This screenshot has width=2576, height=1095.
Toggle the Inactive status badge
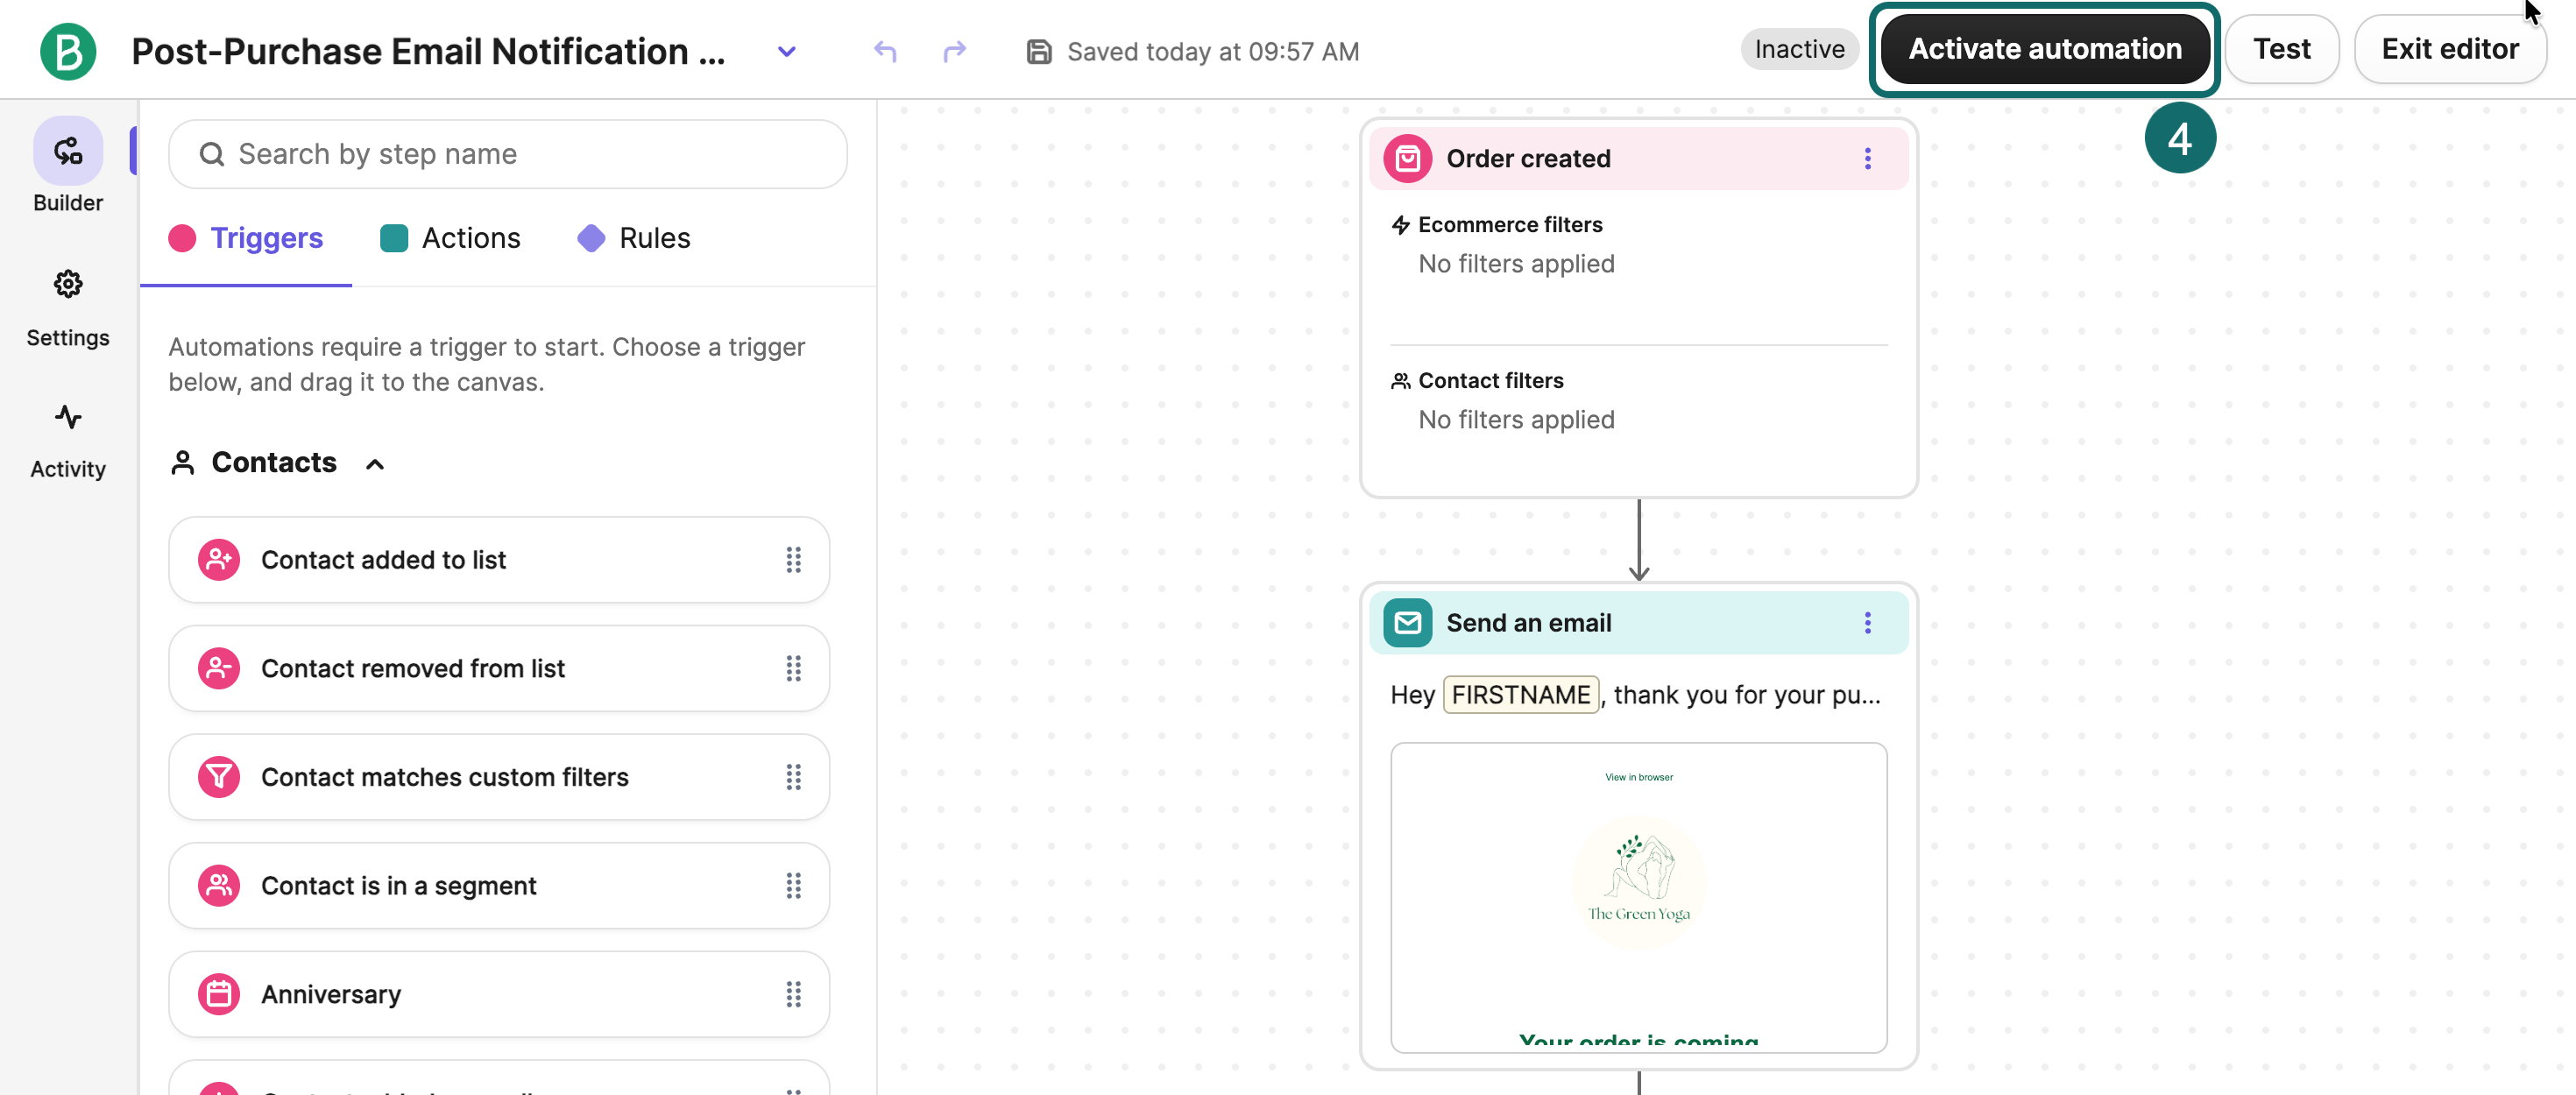coord(1798,48)
